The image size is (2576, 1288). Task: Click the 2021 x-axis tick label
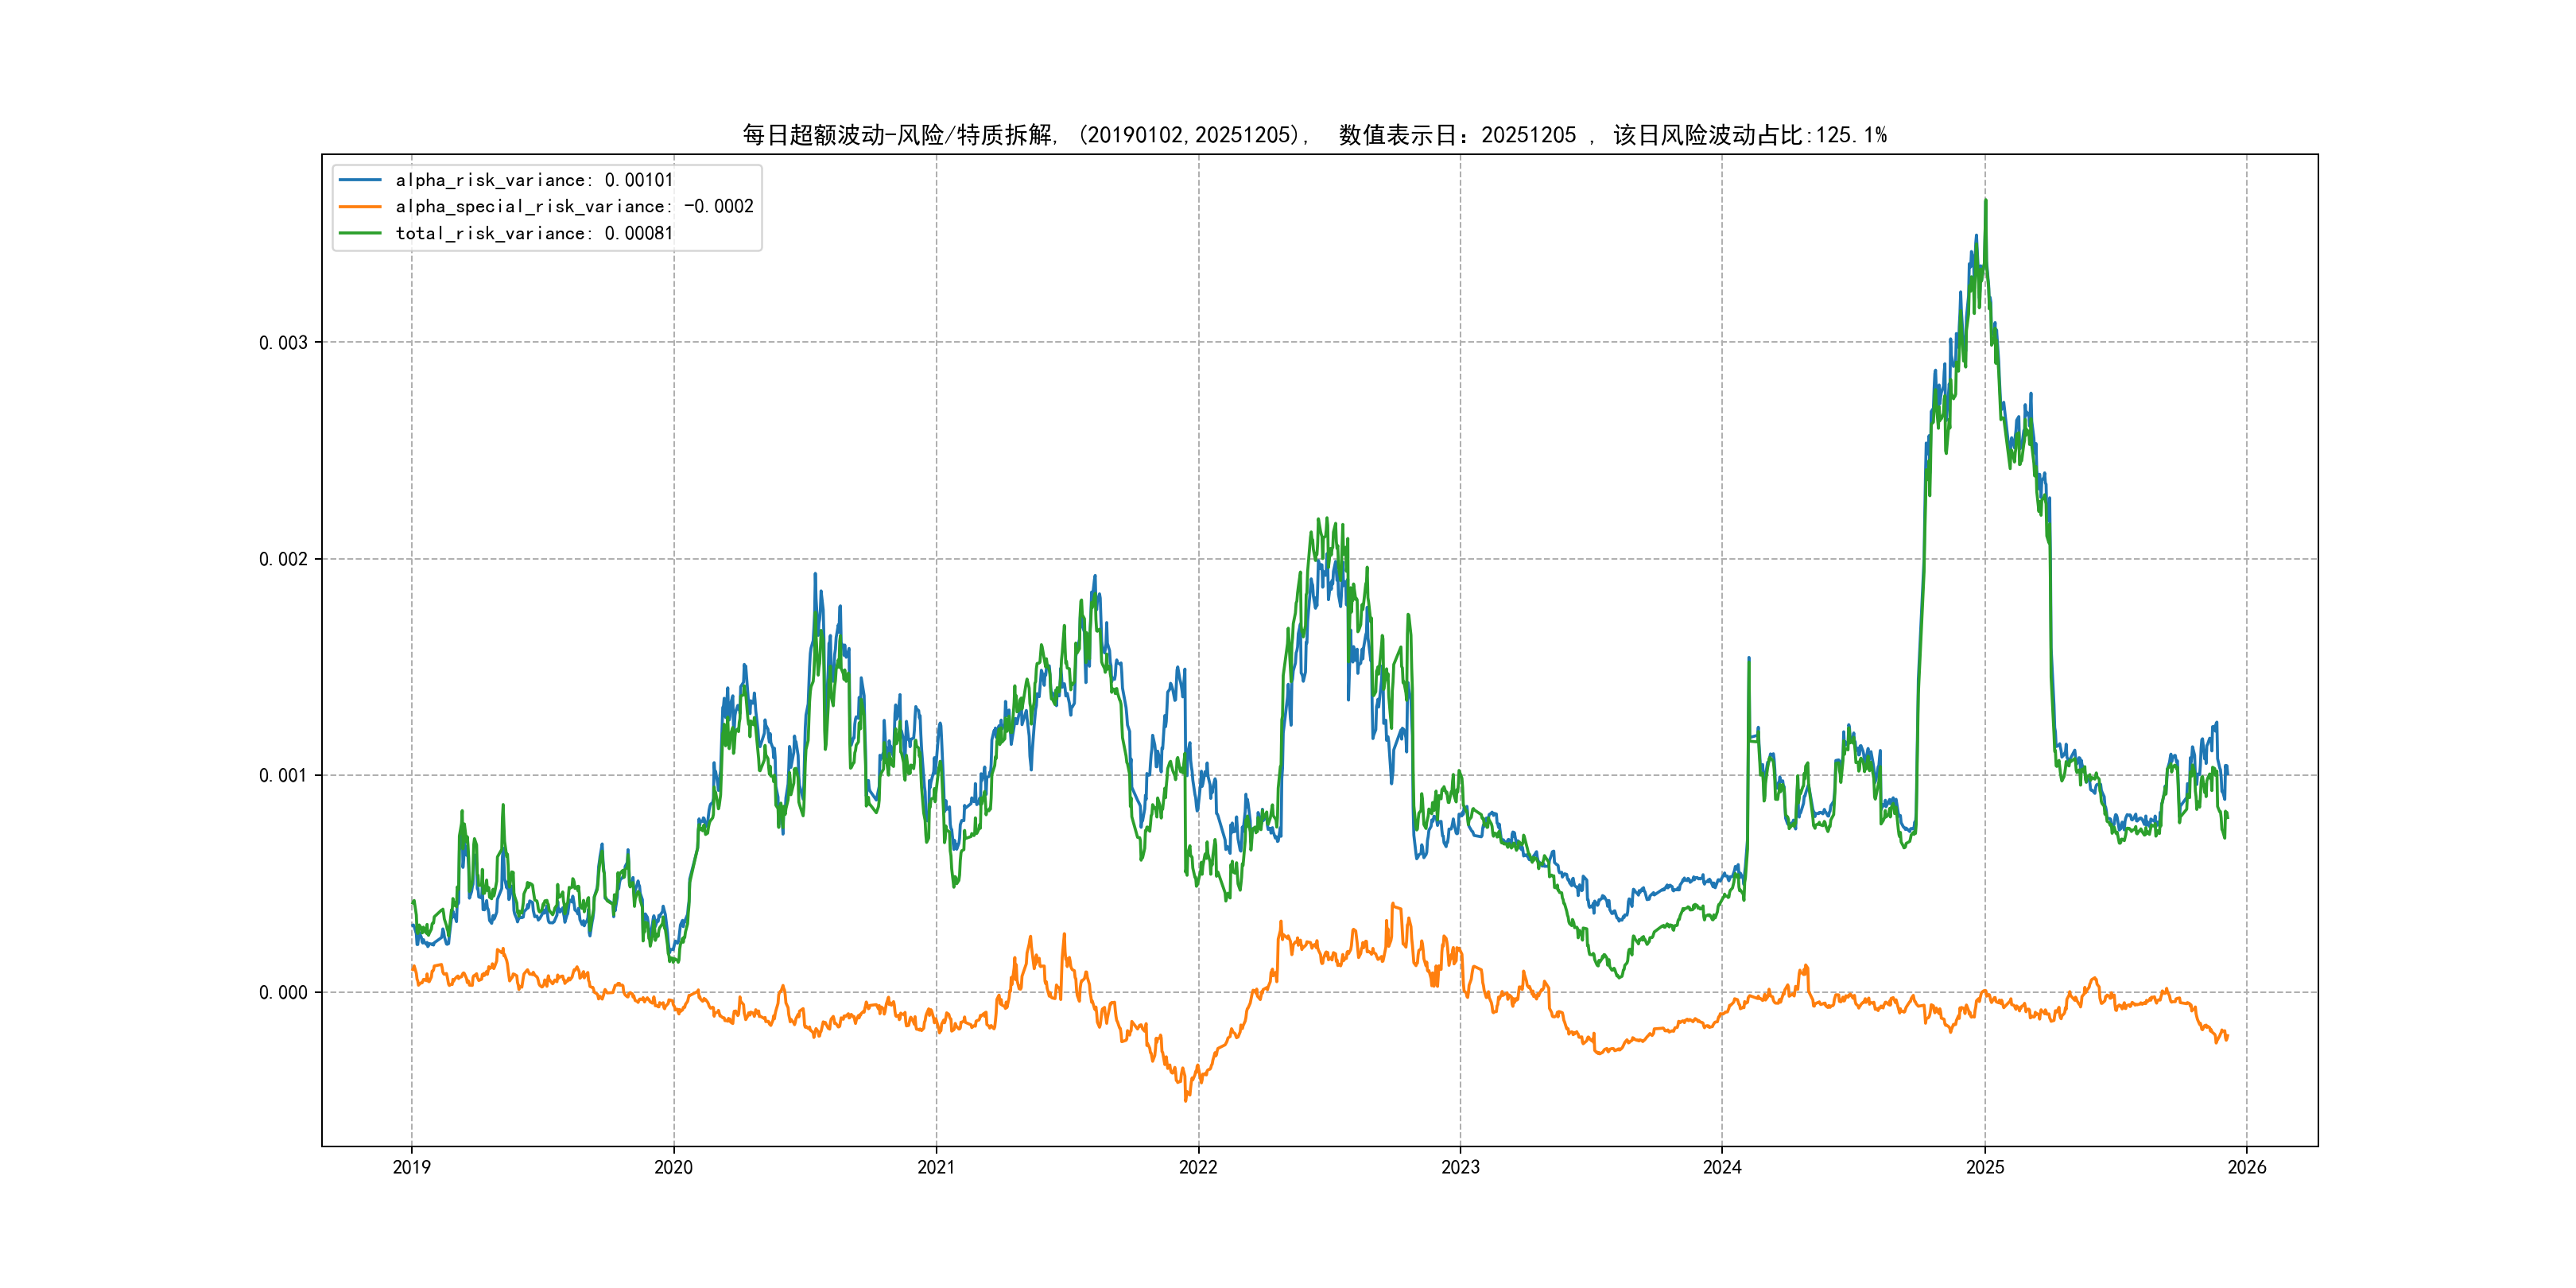pos(936,1167)
